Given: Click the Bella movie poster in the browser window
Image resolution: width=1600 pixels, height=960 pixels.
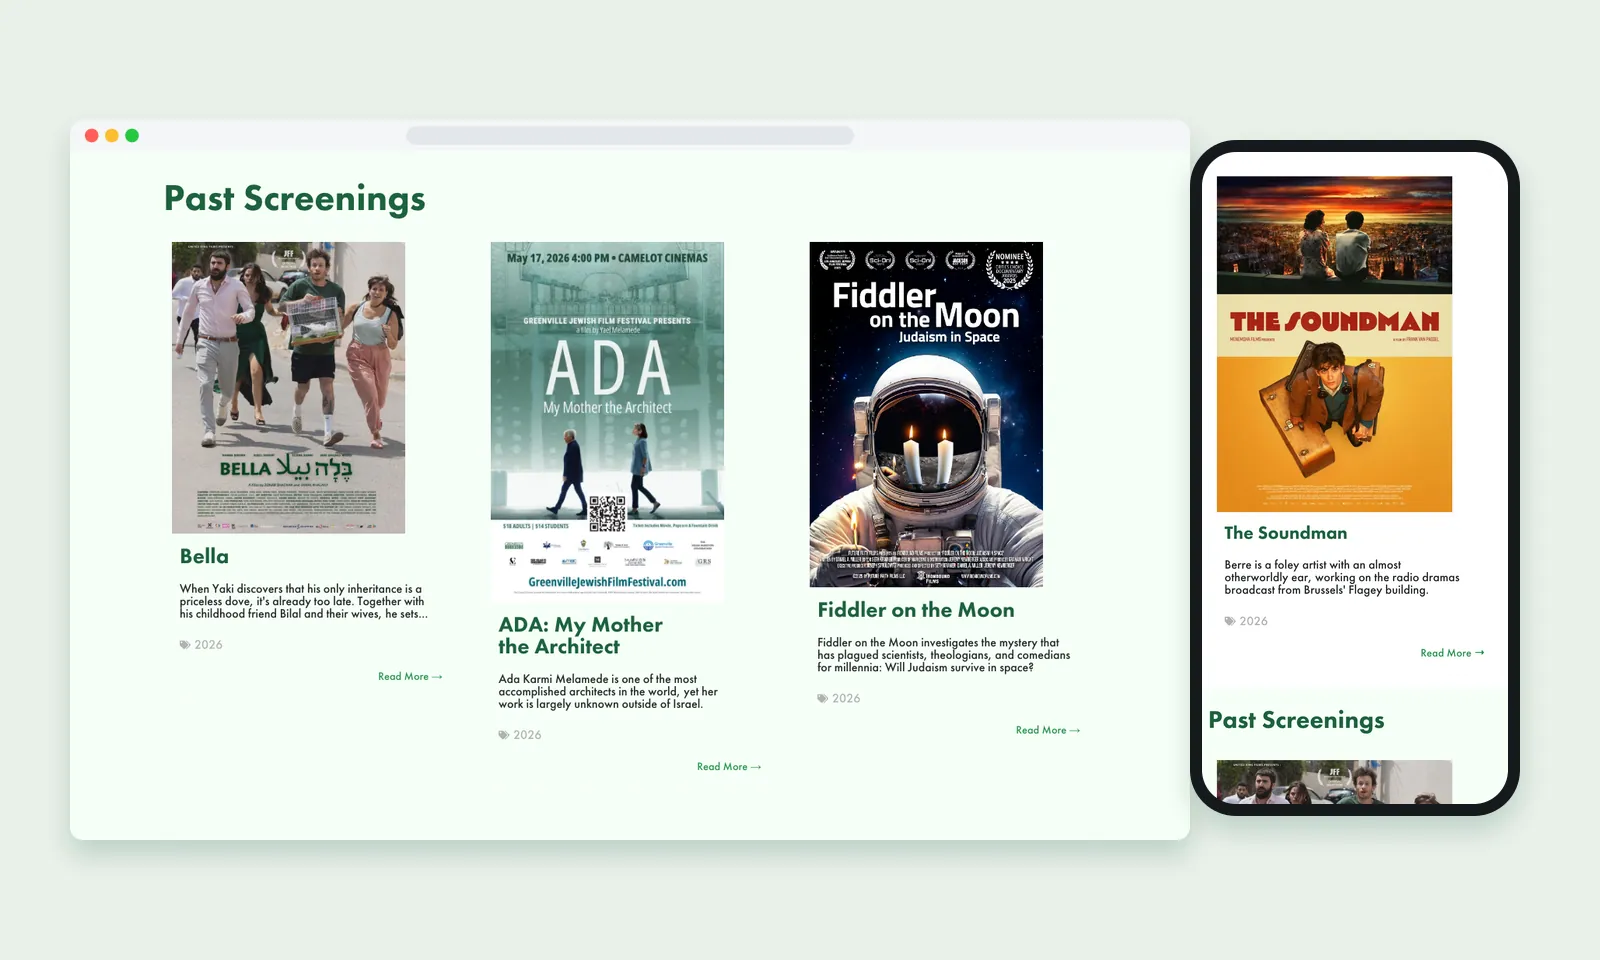Looking at the screenshot, I should click(288, 388).
